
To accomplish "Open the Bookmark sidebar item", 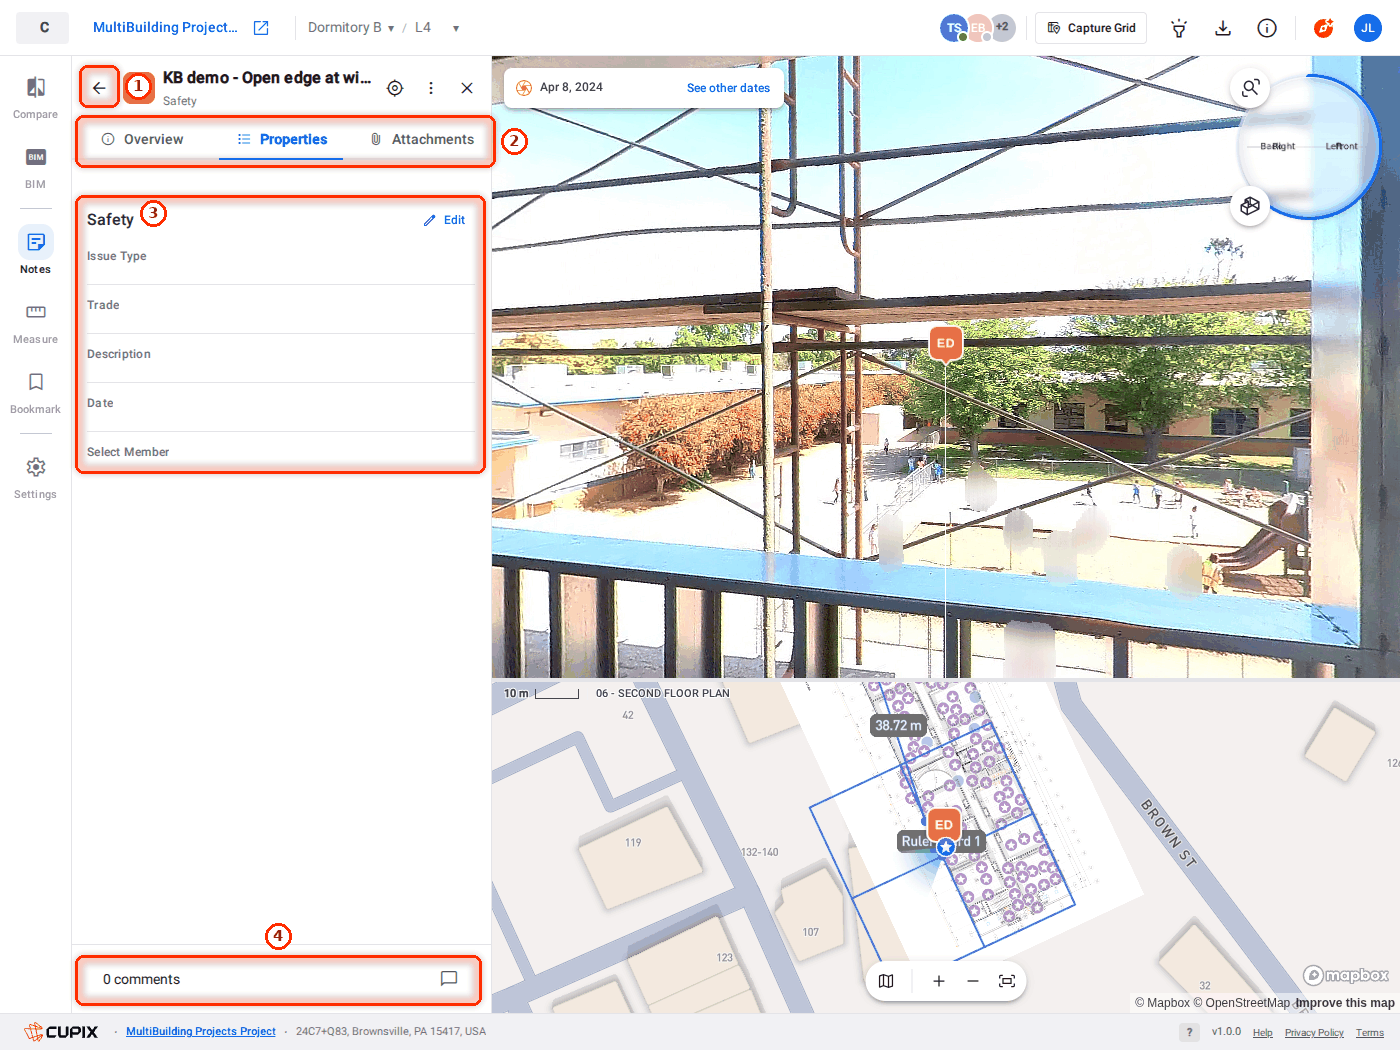I will [35, 393].
